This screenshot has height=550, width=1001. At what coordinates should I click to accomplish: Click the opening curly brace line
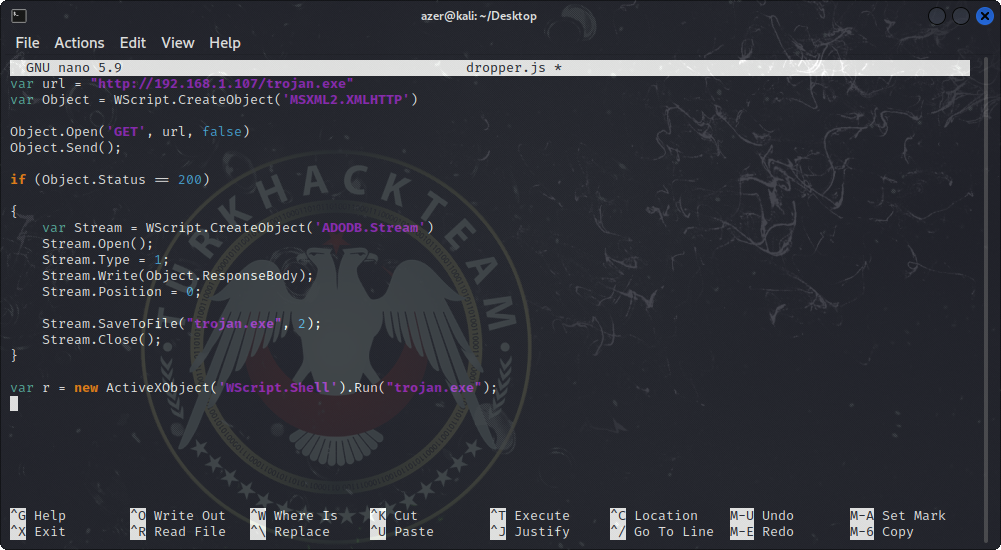pyautogui.click(x=14, y=212)
